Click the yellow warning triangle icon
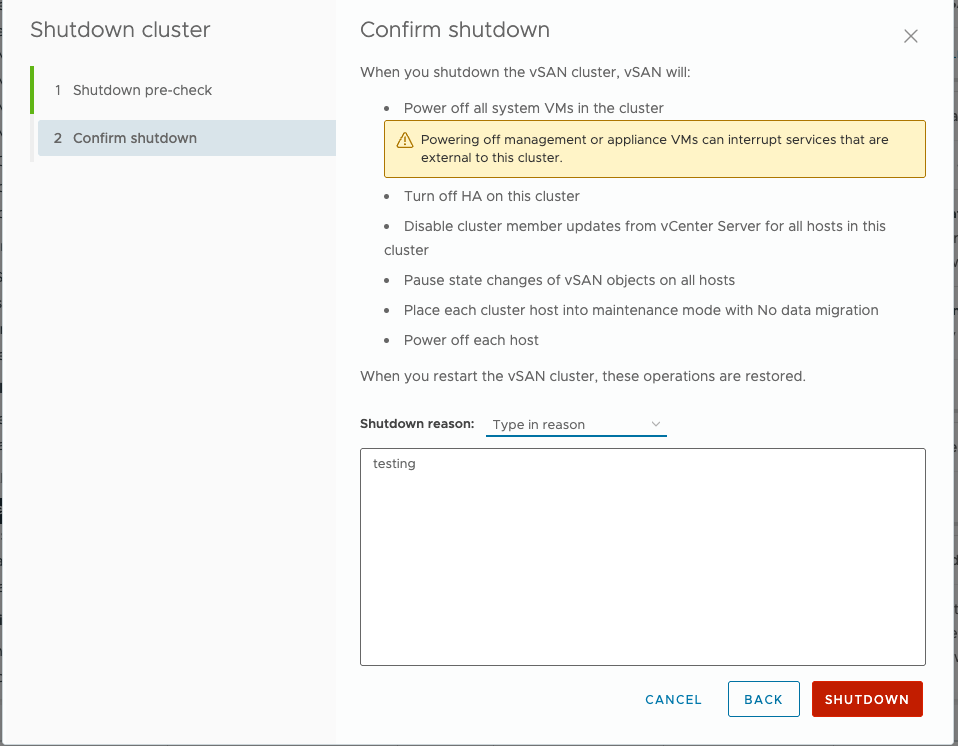Image resolution: width=958 pixels, height=746 pixels. pos(404,140)
